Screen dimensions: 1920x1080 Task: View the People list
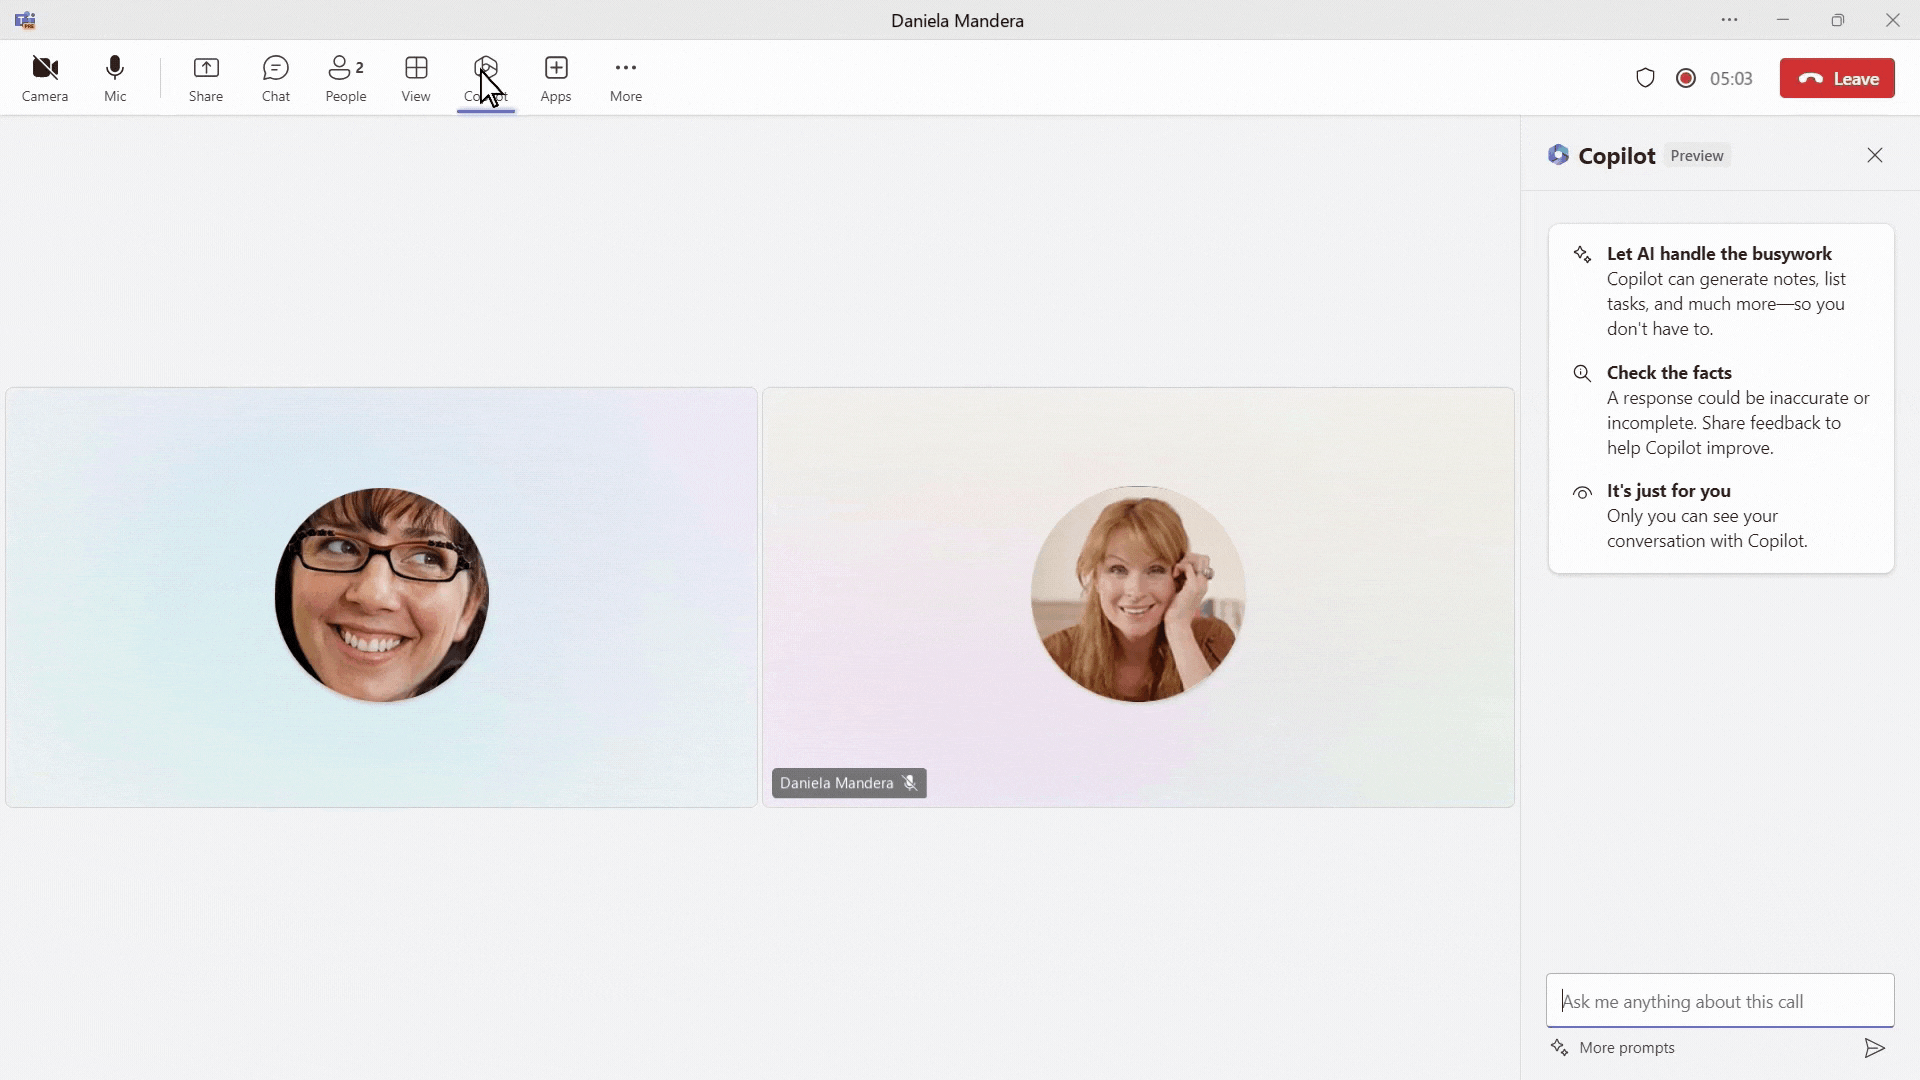coord(345,78)
